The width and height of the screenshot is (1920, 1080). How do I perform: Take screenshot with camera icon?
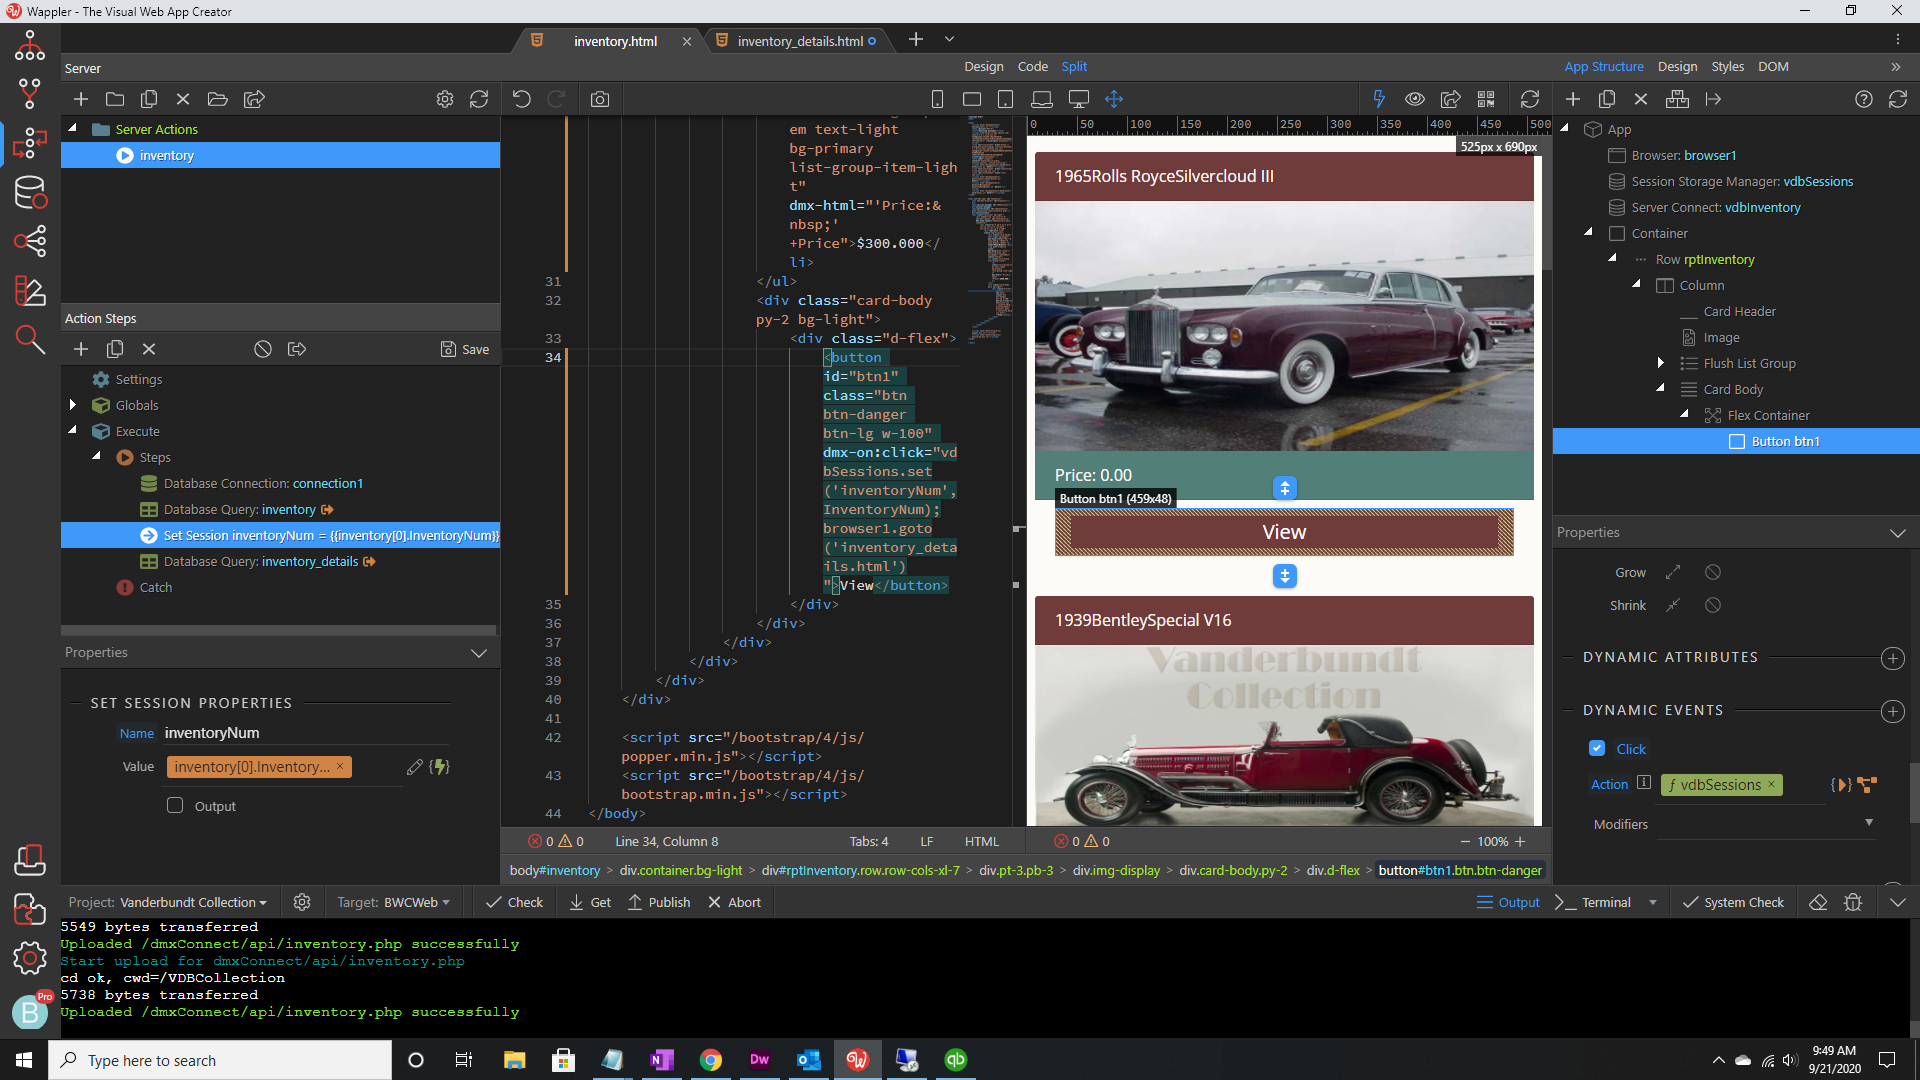point(600,99)
